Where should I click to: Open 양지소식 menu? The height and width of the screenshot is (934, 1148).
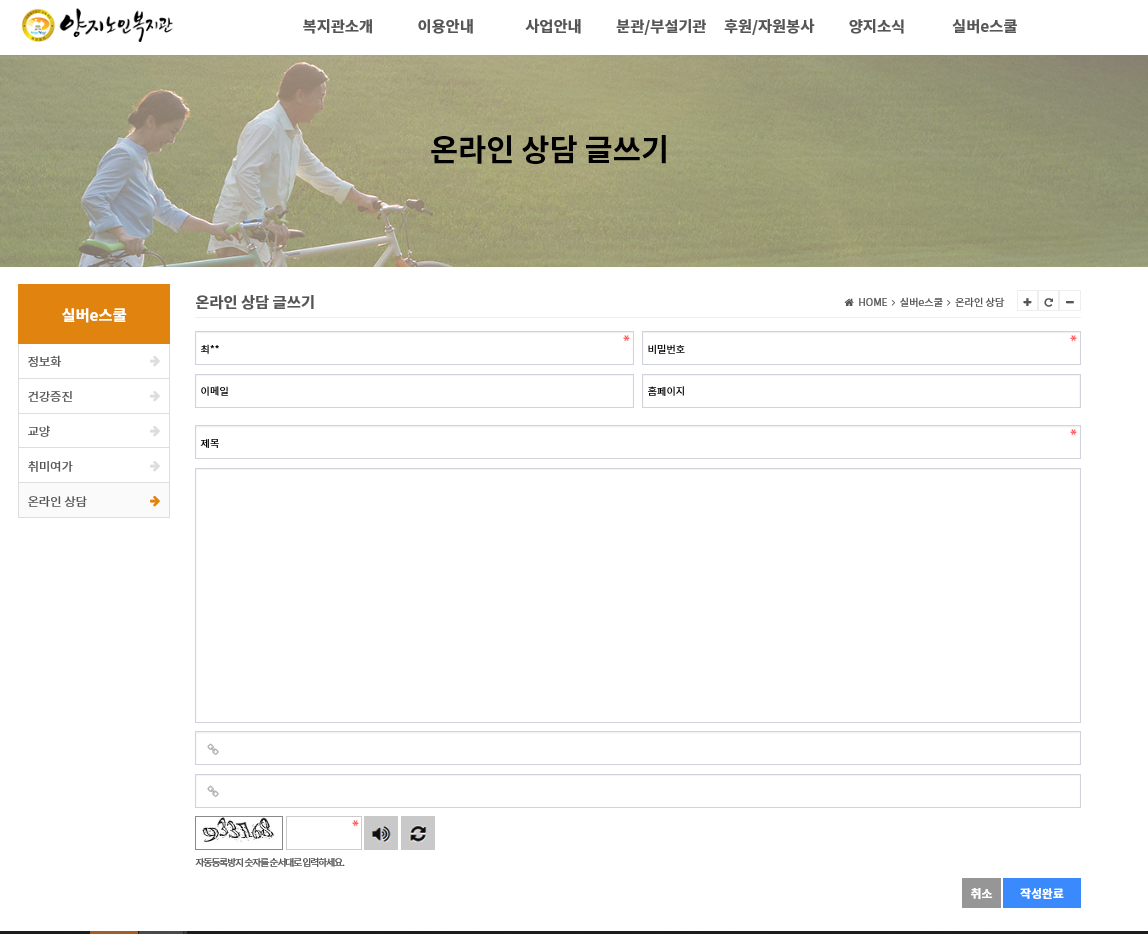(x=876, y=26)
